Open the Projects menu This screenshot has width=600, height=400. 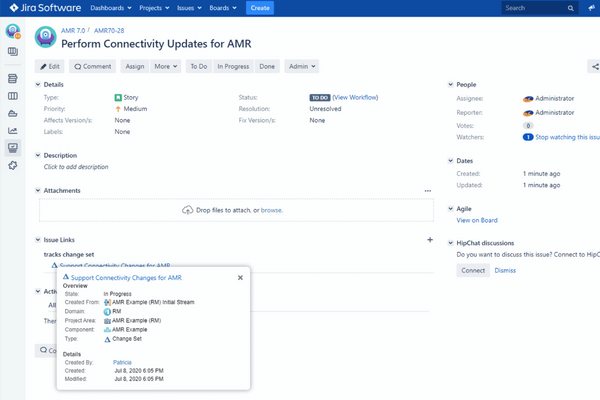(154, 8)
